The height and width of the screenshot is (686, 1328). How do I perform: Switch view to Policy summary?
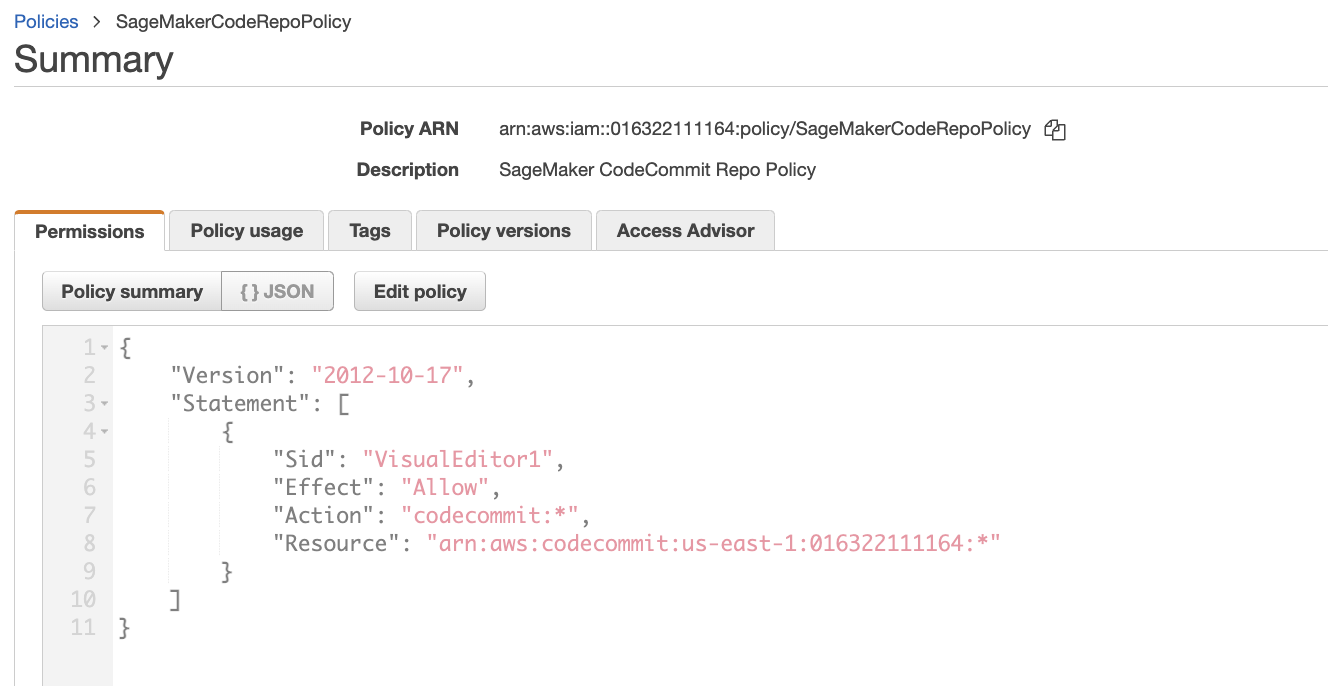(x=132, y=291)
